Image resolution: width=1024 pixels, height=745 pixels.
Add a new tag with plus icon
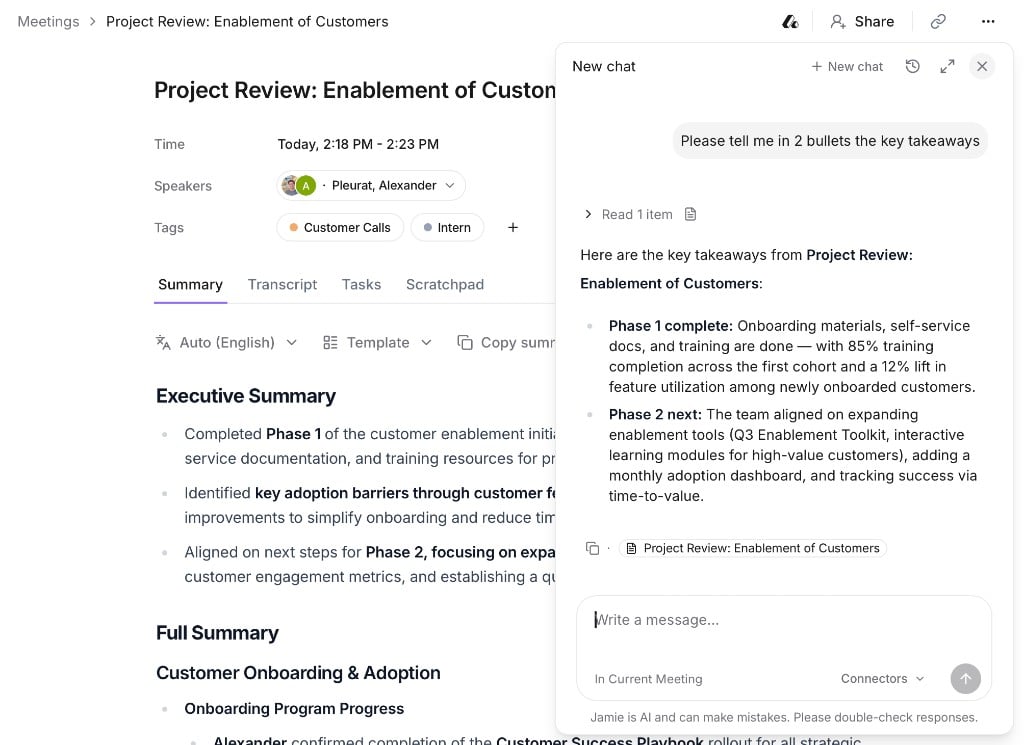coord(513,227)
